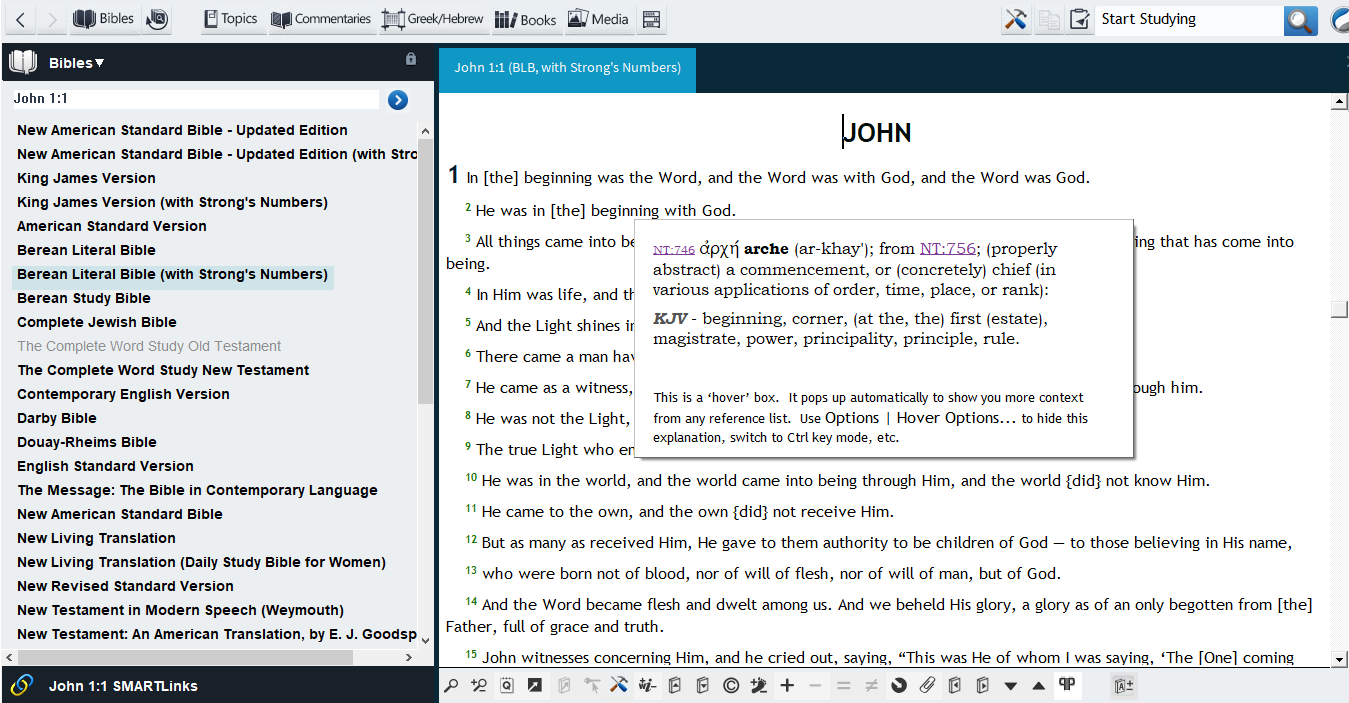Click the plus icon in bottom toolbar
Viewport: 1349px width, 703px height.
(x=787, y=686)
